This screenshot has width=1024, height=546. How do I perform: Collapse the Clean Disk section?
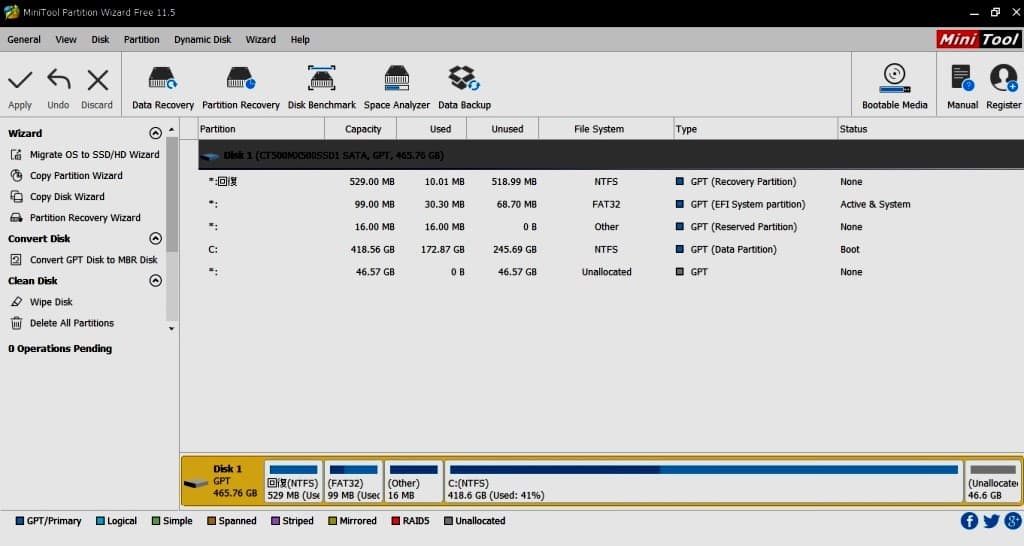pos(155,281)
